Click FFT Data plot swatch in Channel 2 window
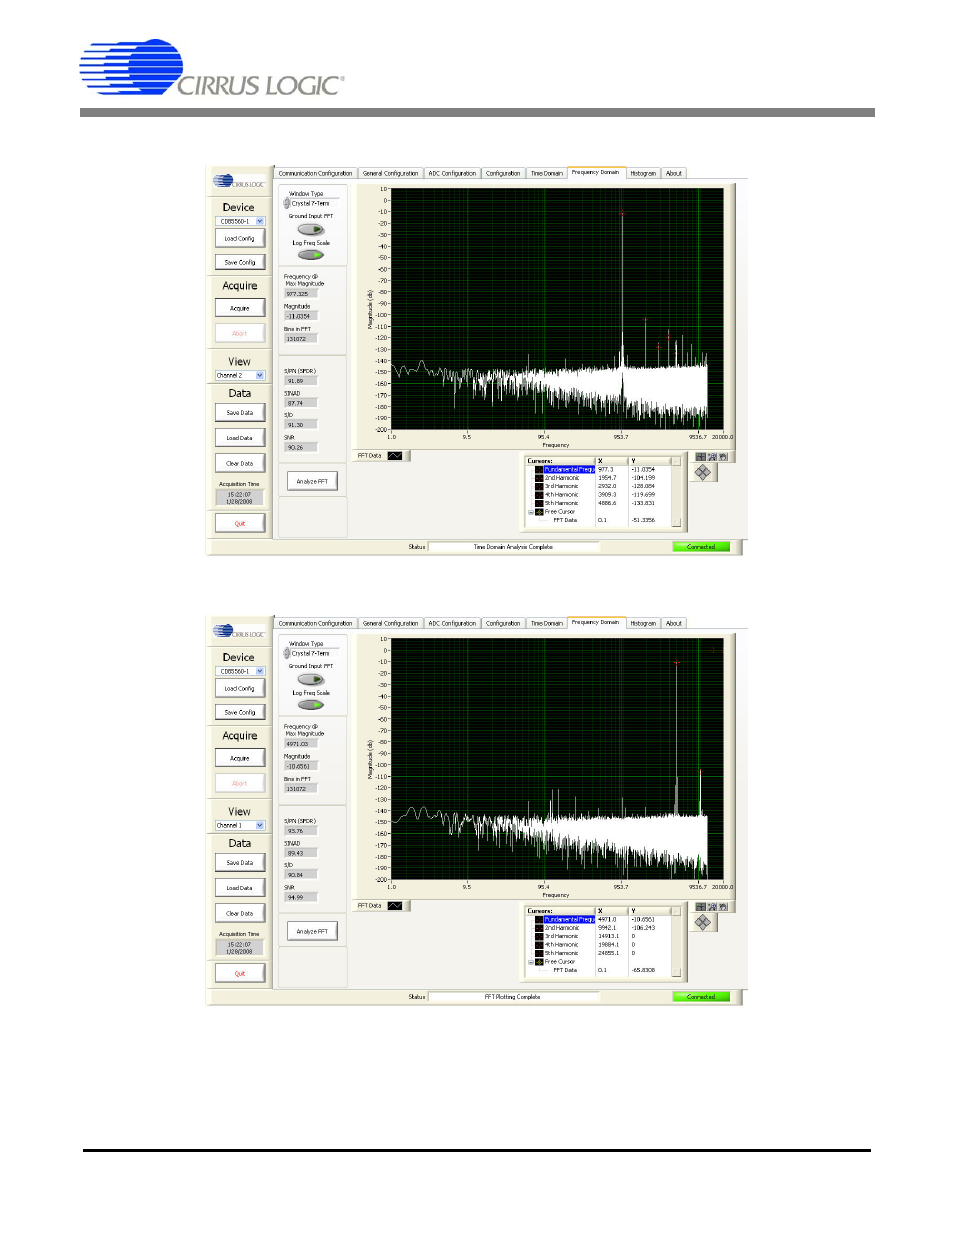This screenshot has width=954, height=1235. (395, 456)
